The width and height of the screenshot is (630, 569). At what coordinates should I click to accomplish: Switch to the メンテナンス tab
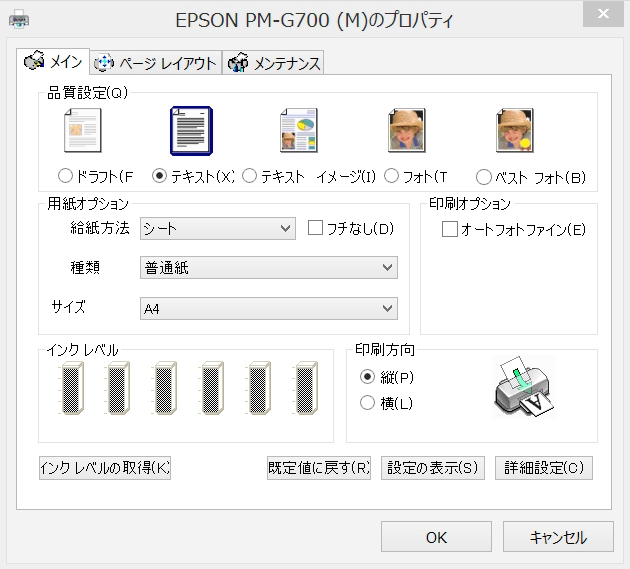[273, 63]
